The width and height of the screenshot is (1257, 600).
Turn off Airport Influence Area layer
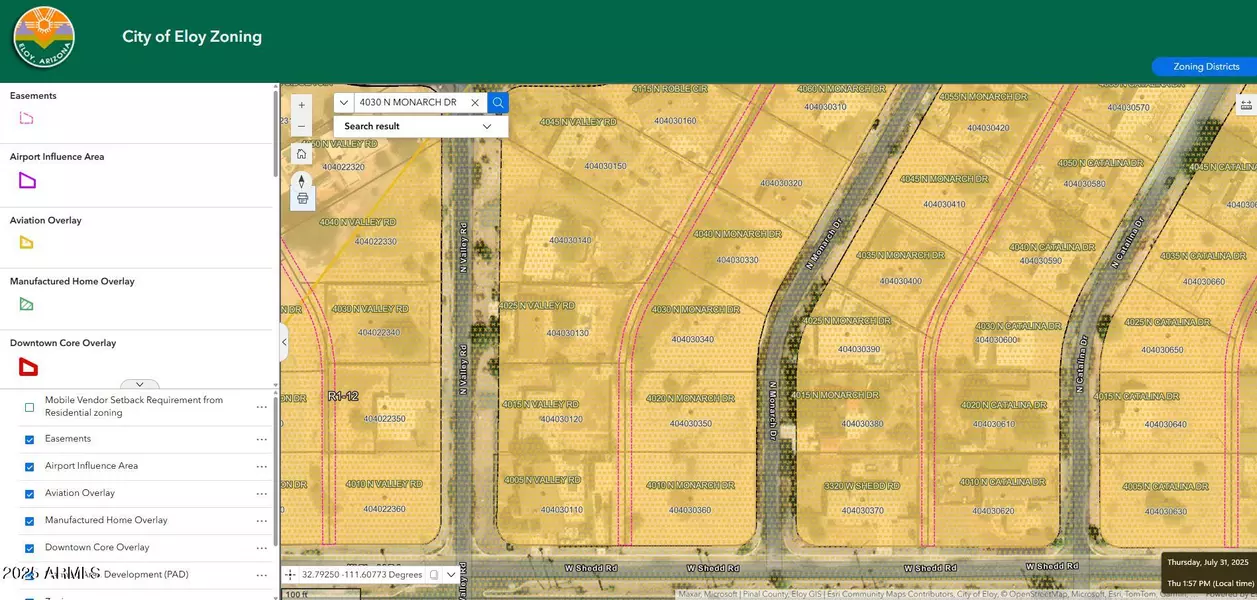click(x=30, y=466)
